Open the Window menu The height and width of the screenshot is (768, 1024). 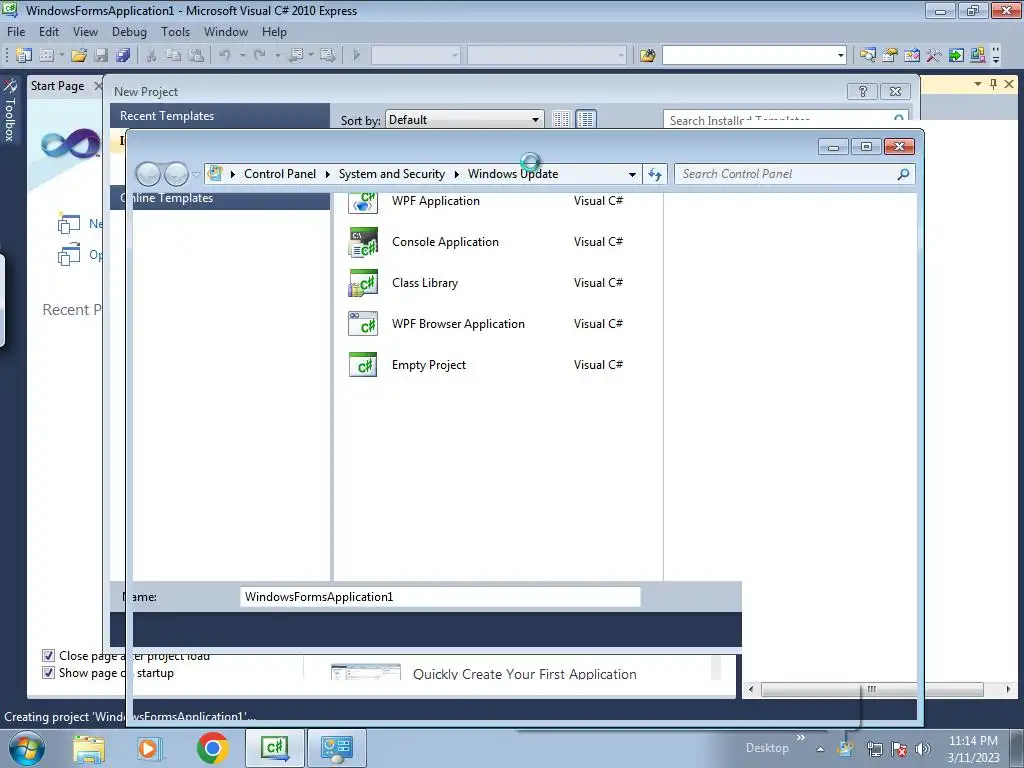(x=225, y=31)
